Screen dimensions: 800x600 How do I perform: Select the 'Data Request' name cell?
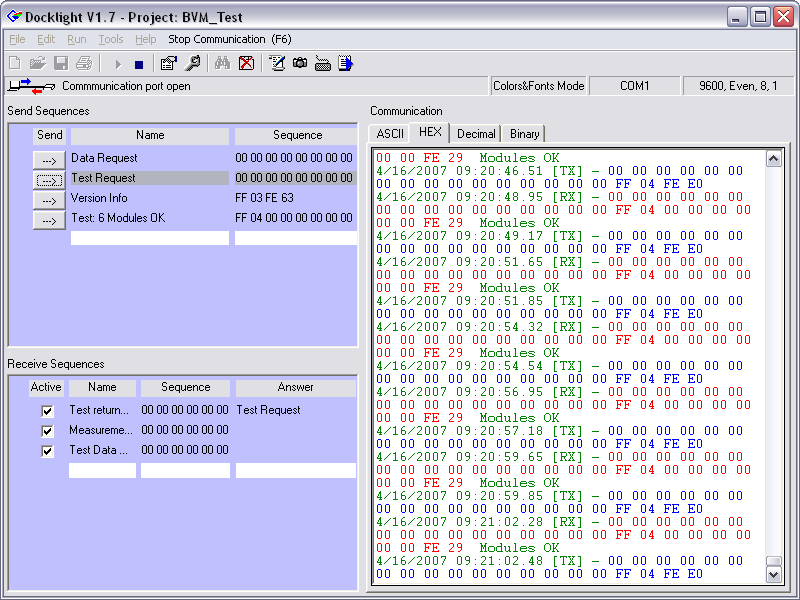point(149,158)
